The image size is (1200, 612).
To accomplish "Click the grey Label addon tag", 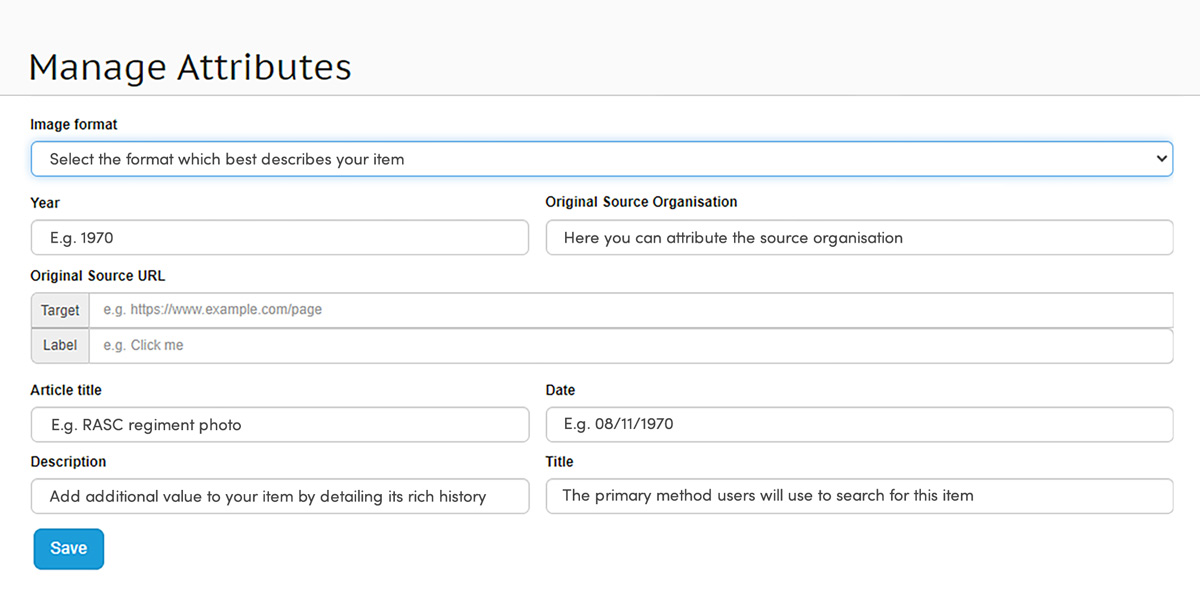I will click(x=60, y=345).
